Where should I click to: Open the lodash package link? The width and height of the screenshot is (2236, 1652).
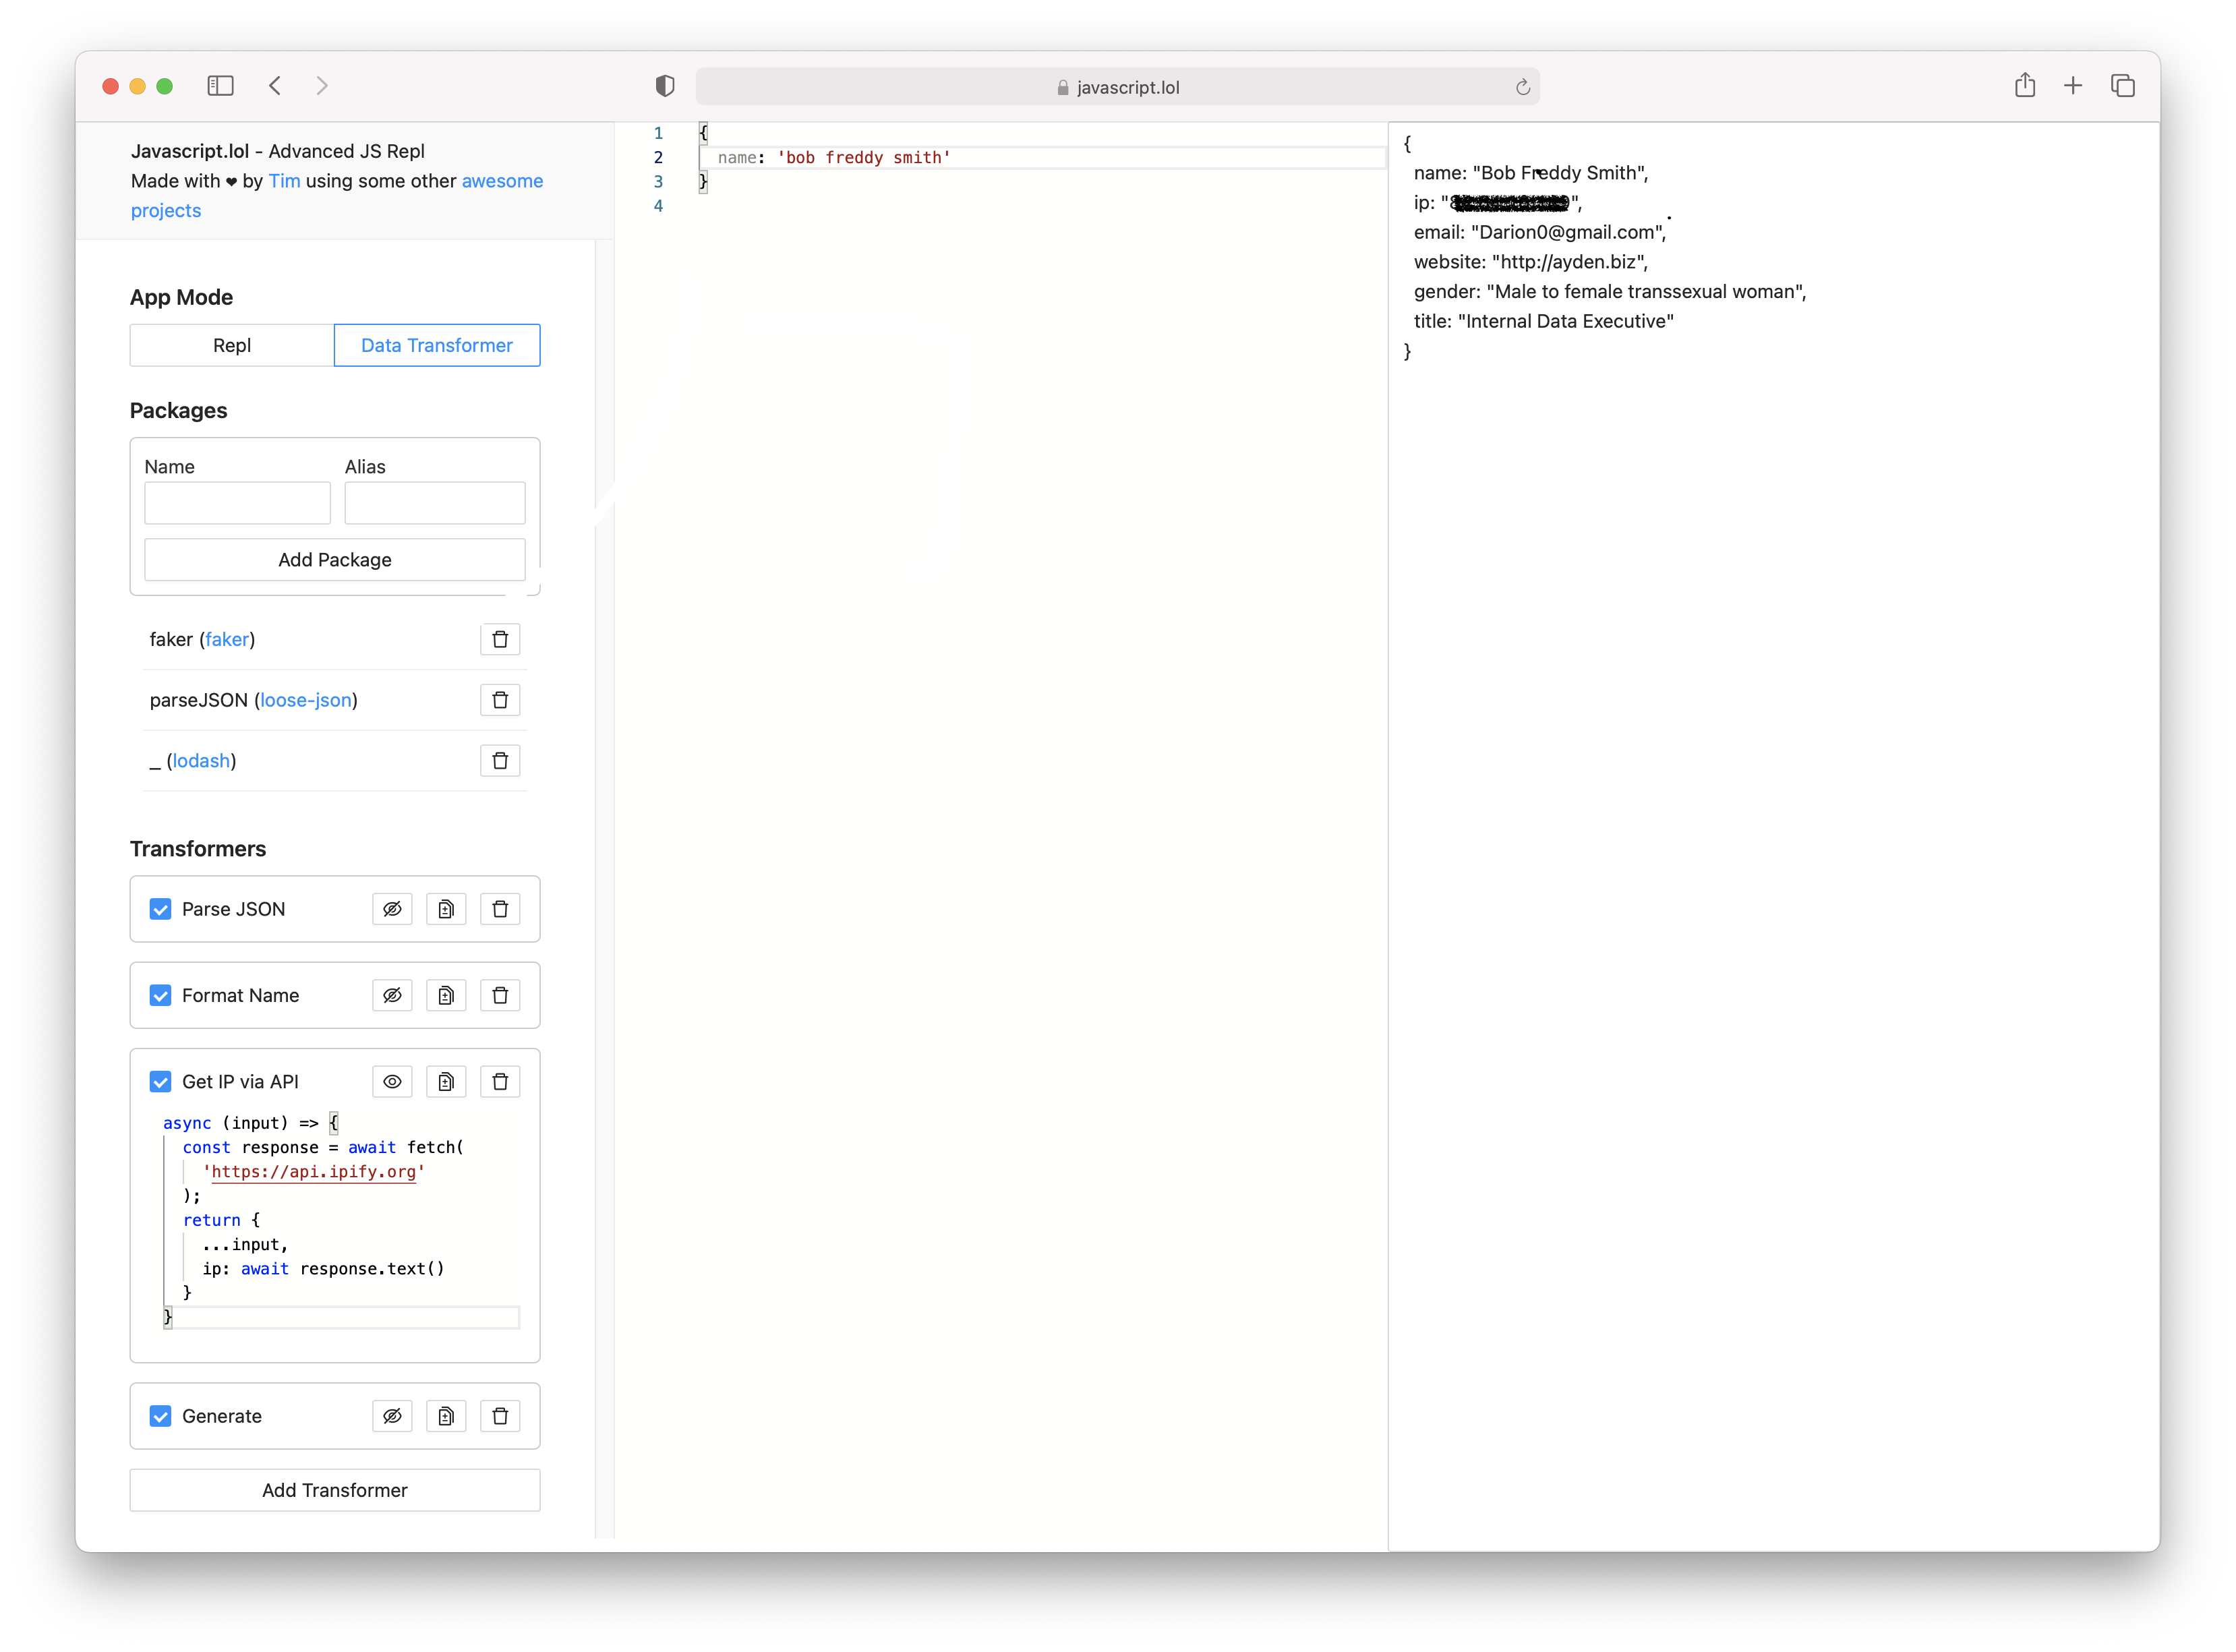tap(201, 761)
